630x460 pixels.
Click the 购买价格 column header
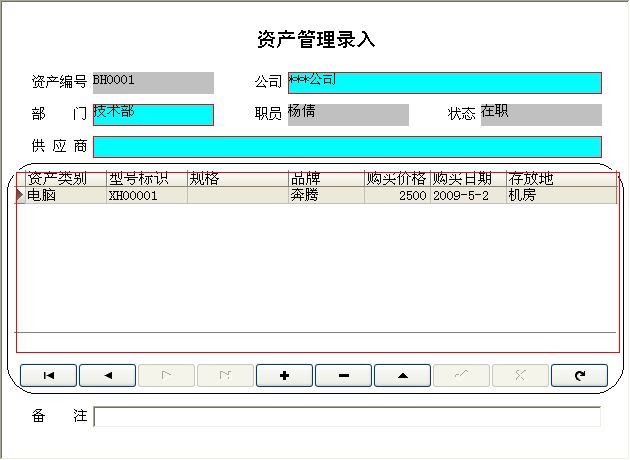[397, 179]
